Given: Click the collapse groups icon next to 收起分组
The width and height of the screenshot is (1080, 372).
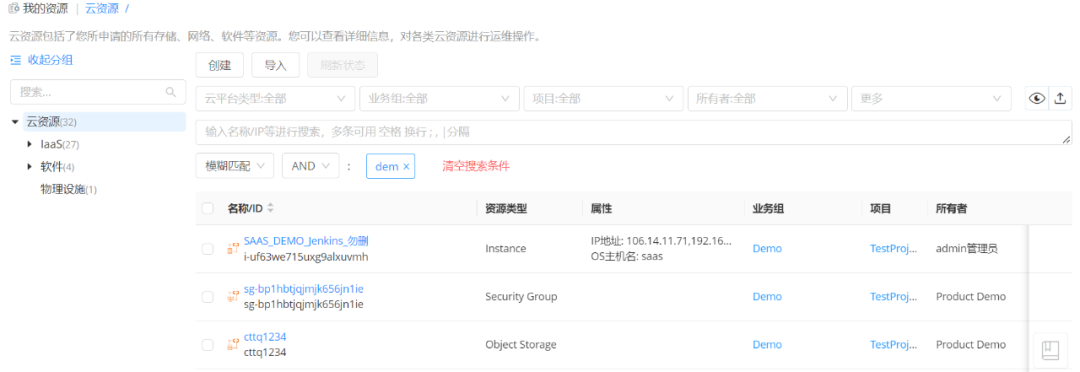Looking at the screenshot, I should (16, 61).
